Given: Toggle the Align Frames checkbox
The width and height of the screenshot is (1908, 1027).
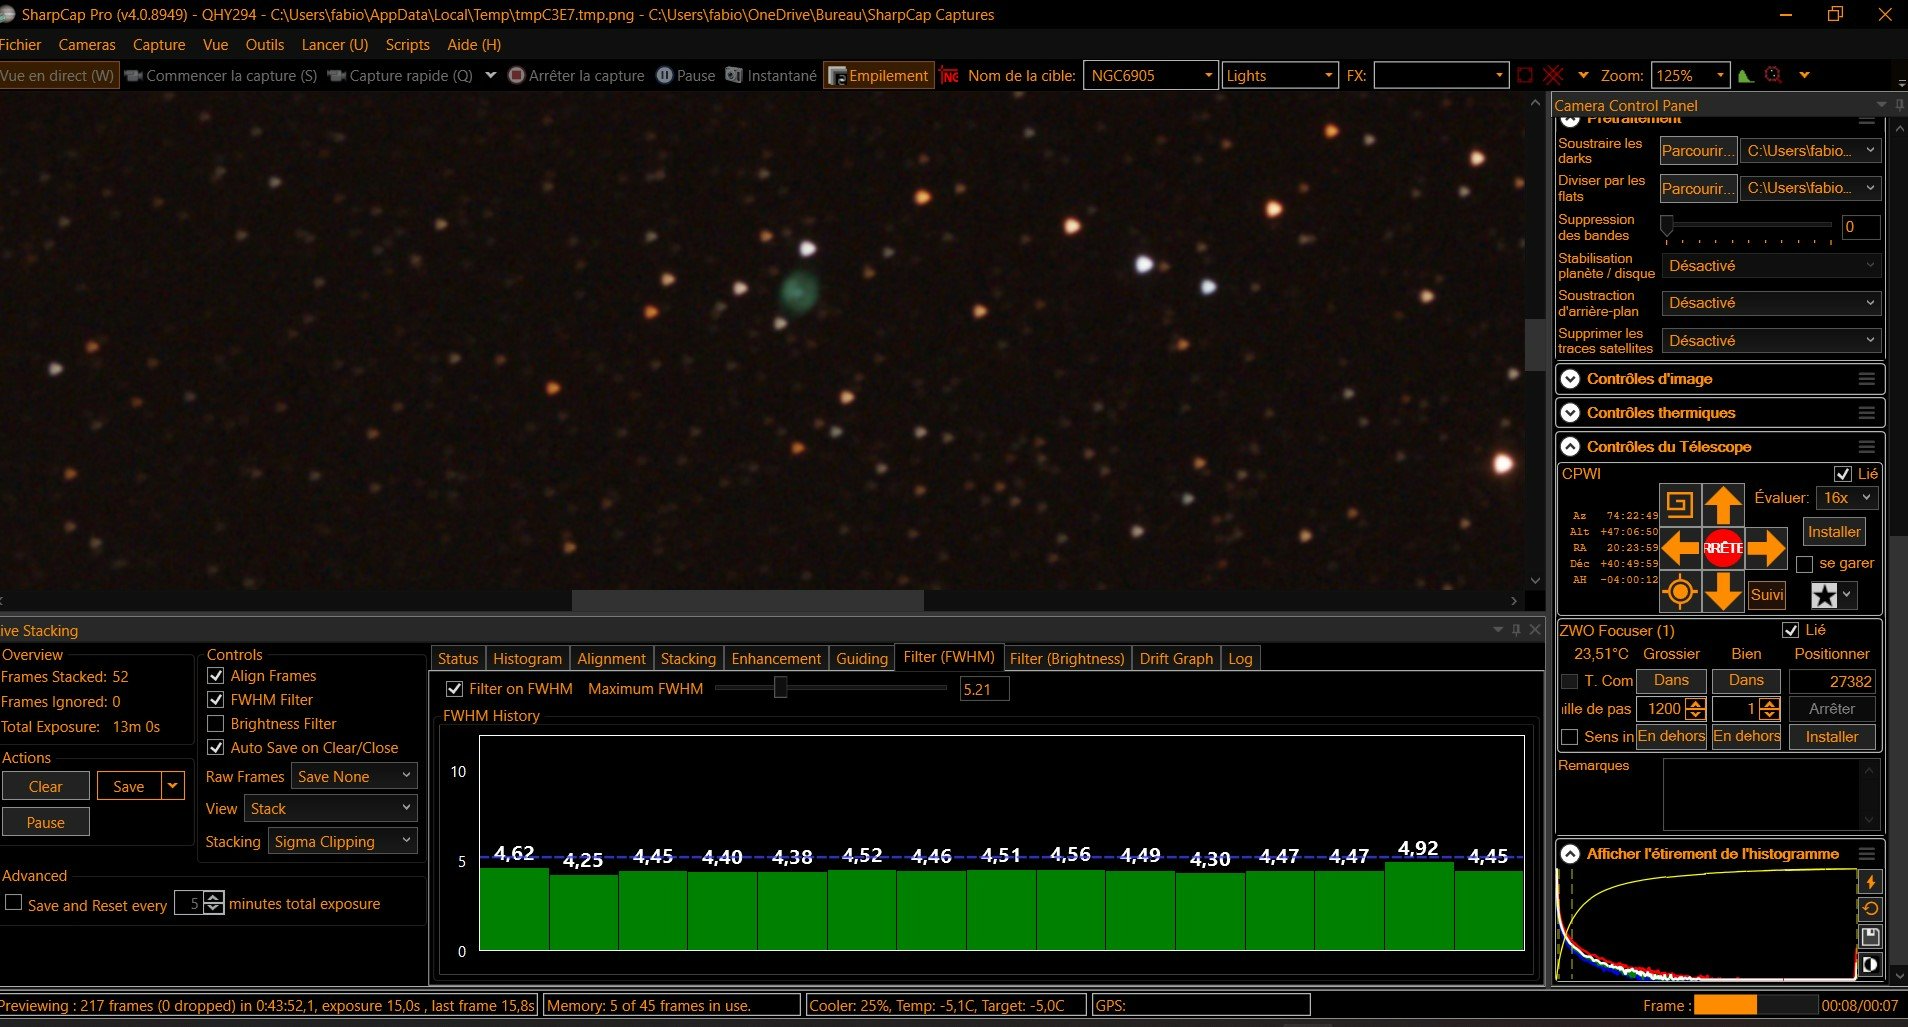Looking at the screenshot, I should point(215,676).
